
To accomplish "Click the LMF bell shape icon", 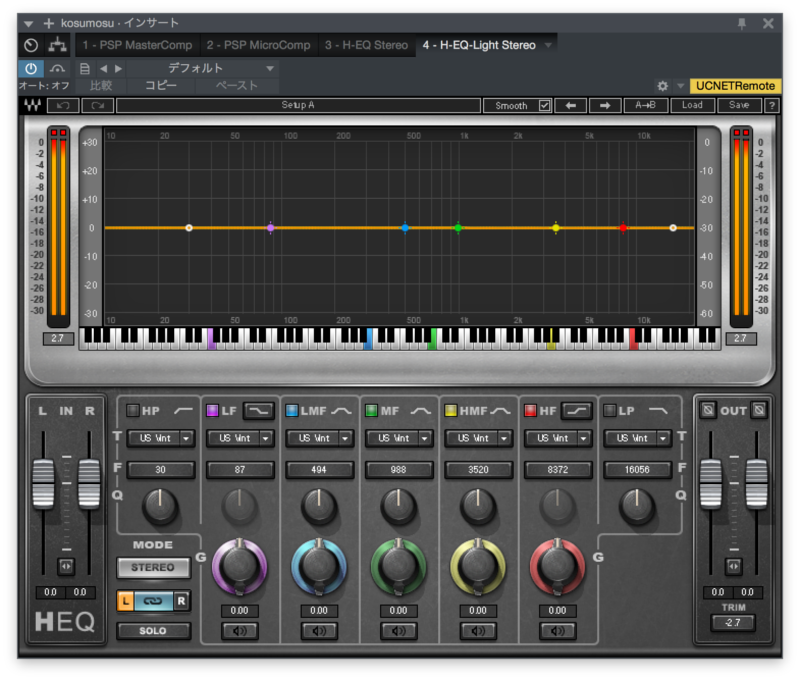I will (341, 411).
